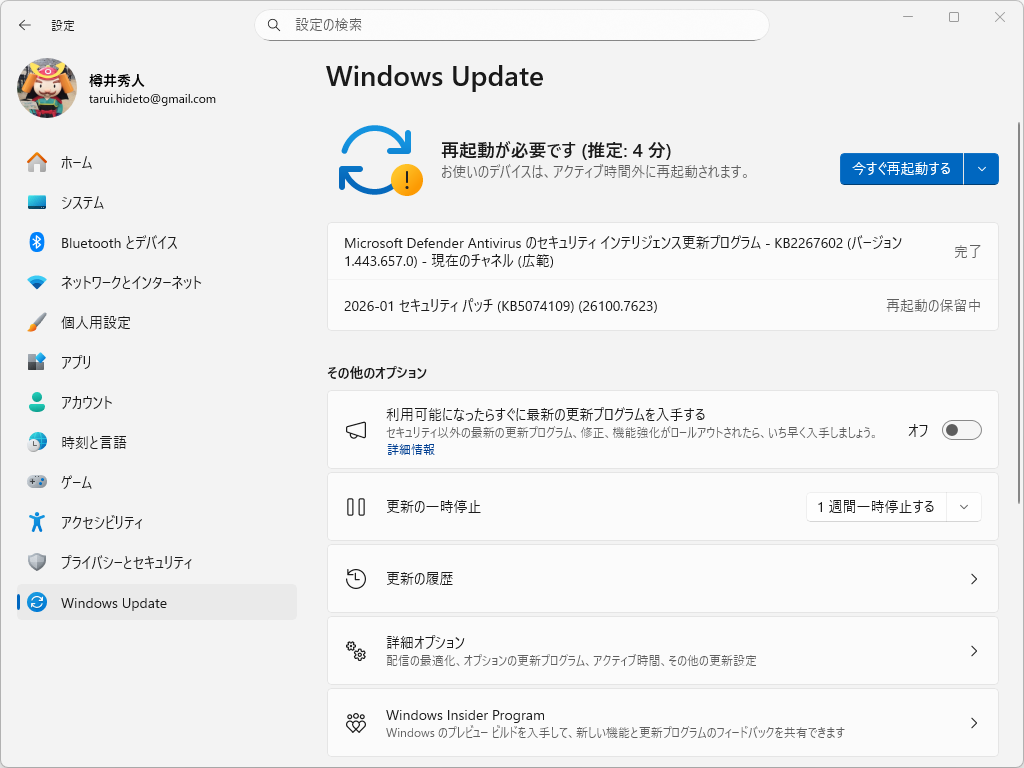Image resolution: width=1024 pixels, height=768 pixels.
Task: Click the 今すぐ再起動する button
Action: click(900, 169)
